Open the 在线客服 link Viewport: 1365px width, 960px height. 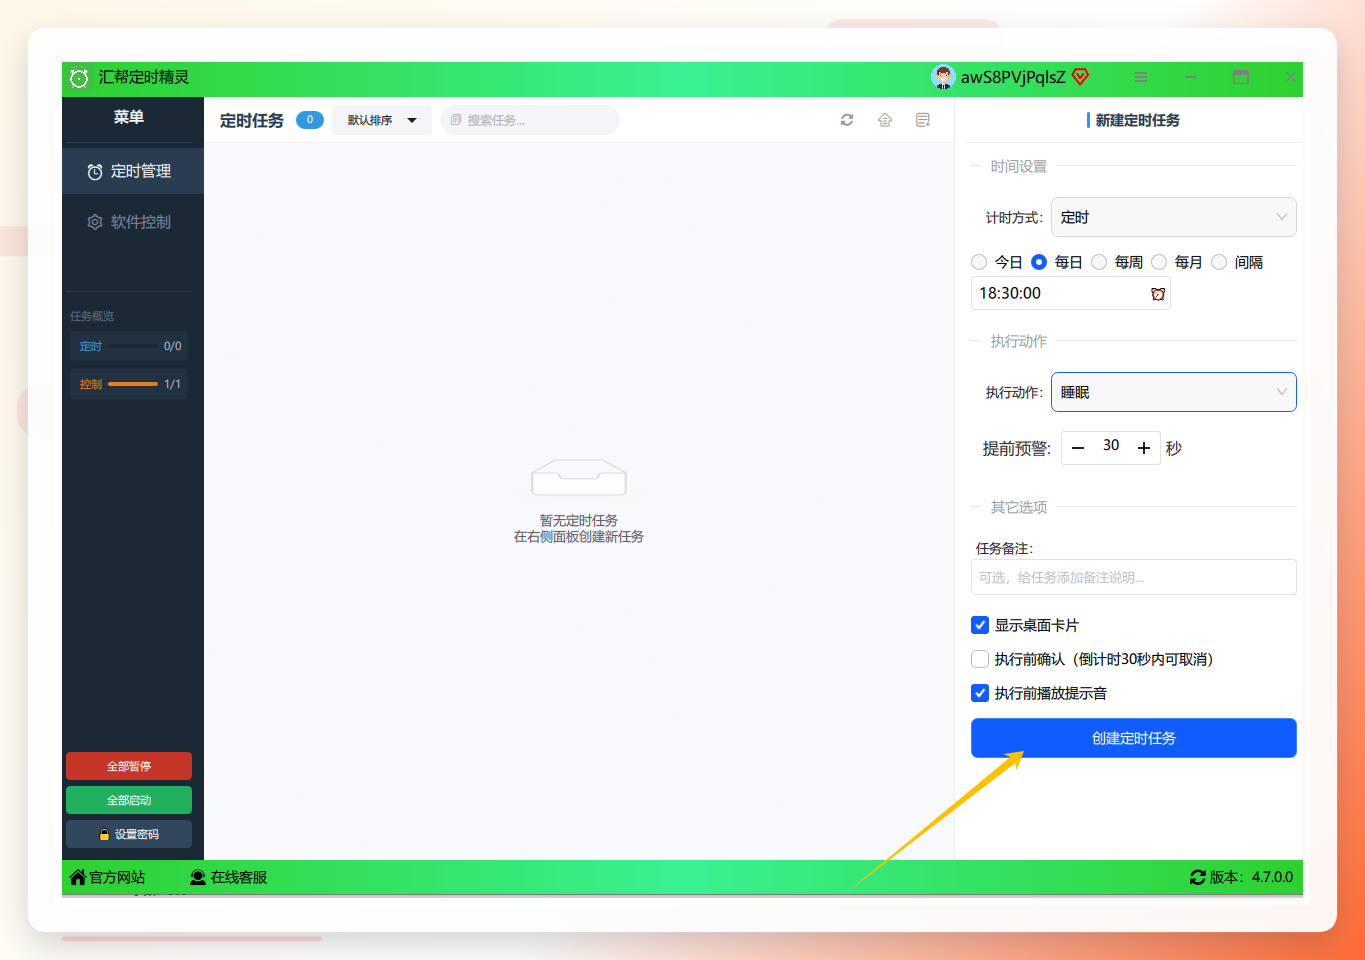[x=239, y=877]
